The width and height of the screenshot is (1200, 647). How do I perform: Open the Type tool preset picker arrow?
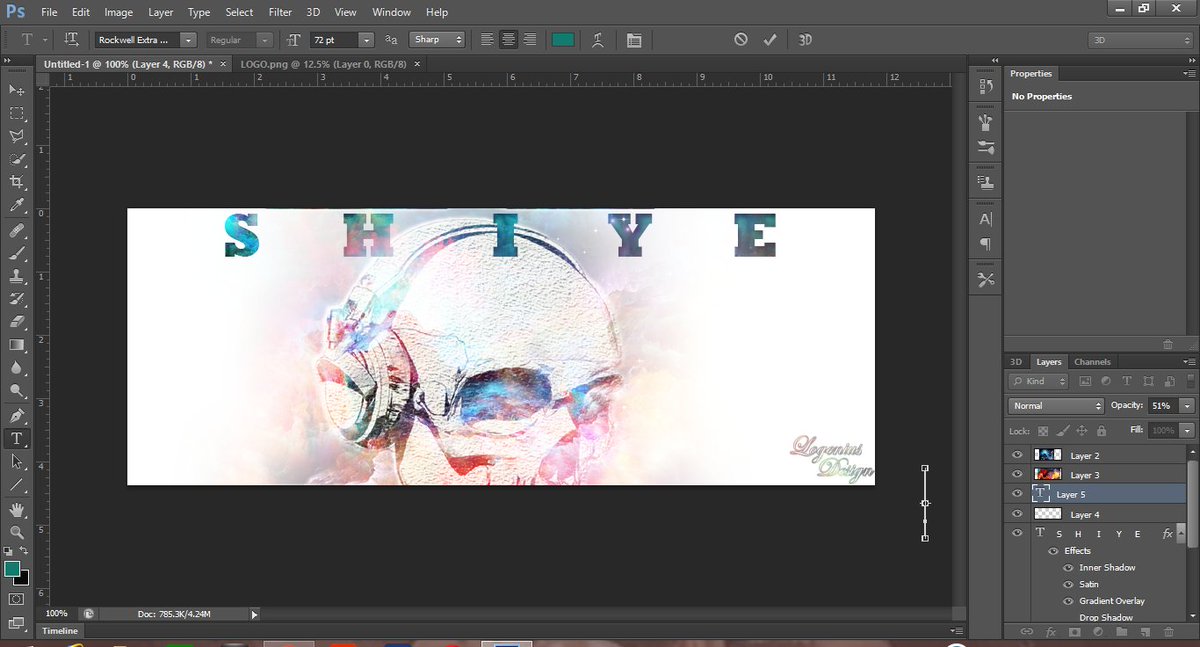pos(44,41)
